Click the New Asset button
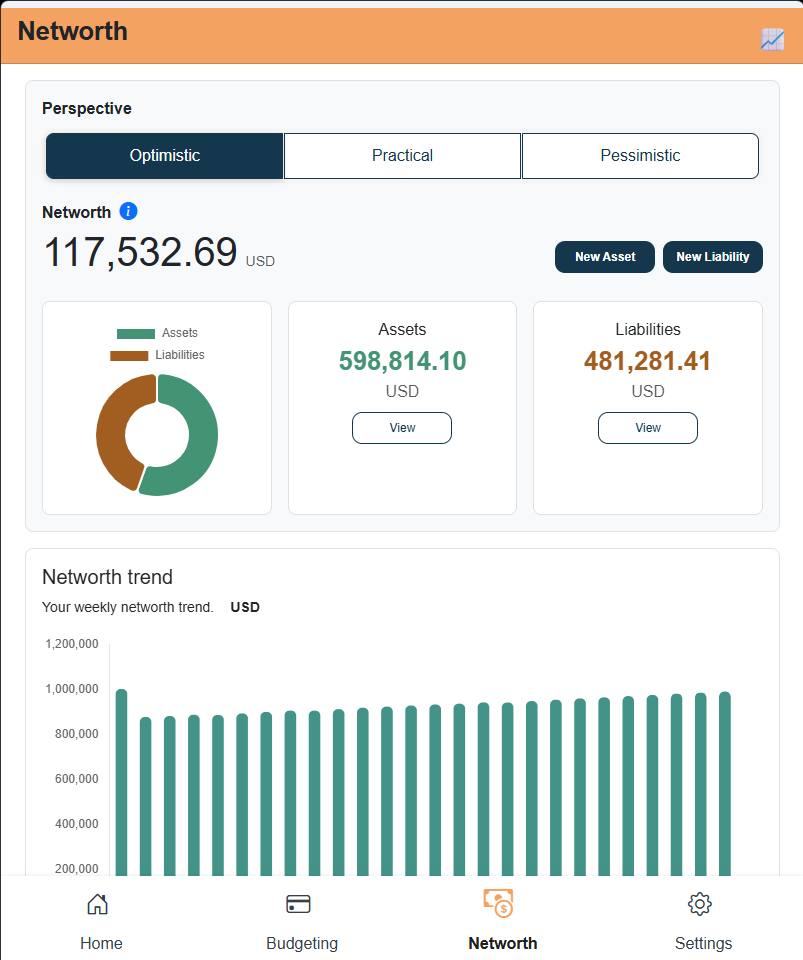 click(605, 257)
